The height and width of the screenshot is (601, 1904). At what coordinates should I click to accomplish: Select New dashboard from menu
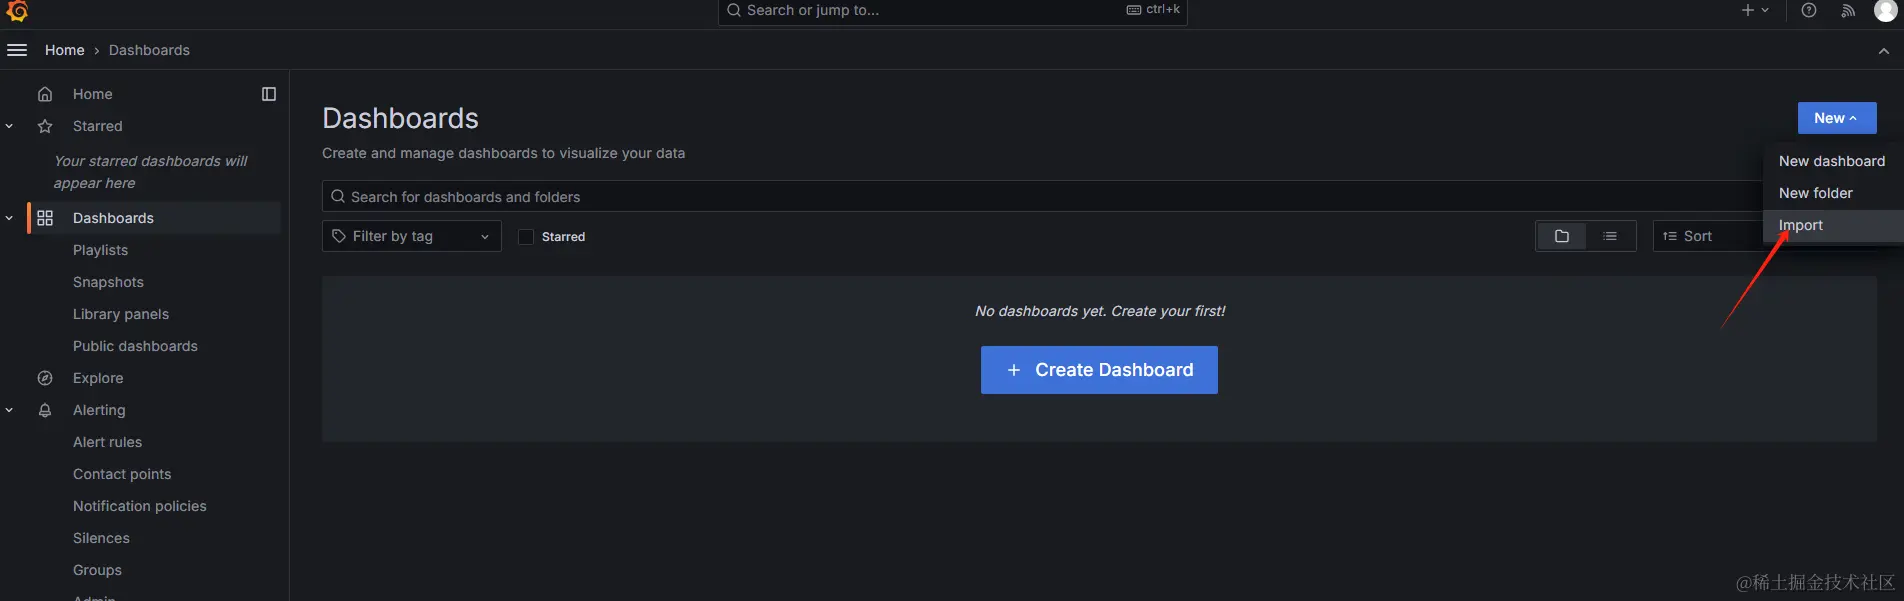point(1832,161)
